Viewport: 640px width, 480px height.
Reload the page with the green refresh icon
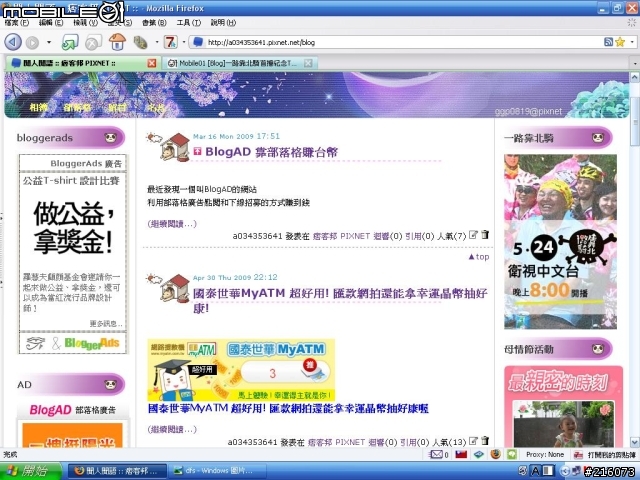point(70,42)
